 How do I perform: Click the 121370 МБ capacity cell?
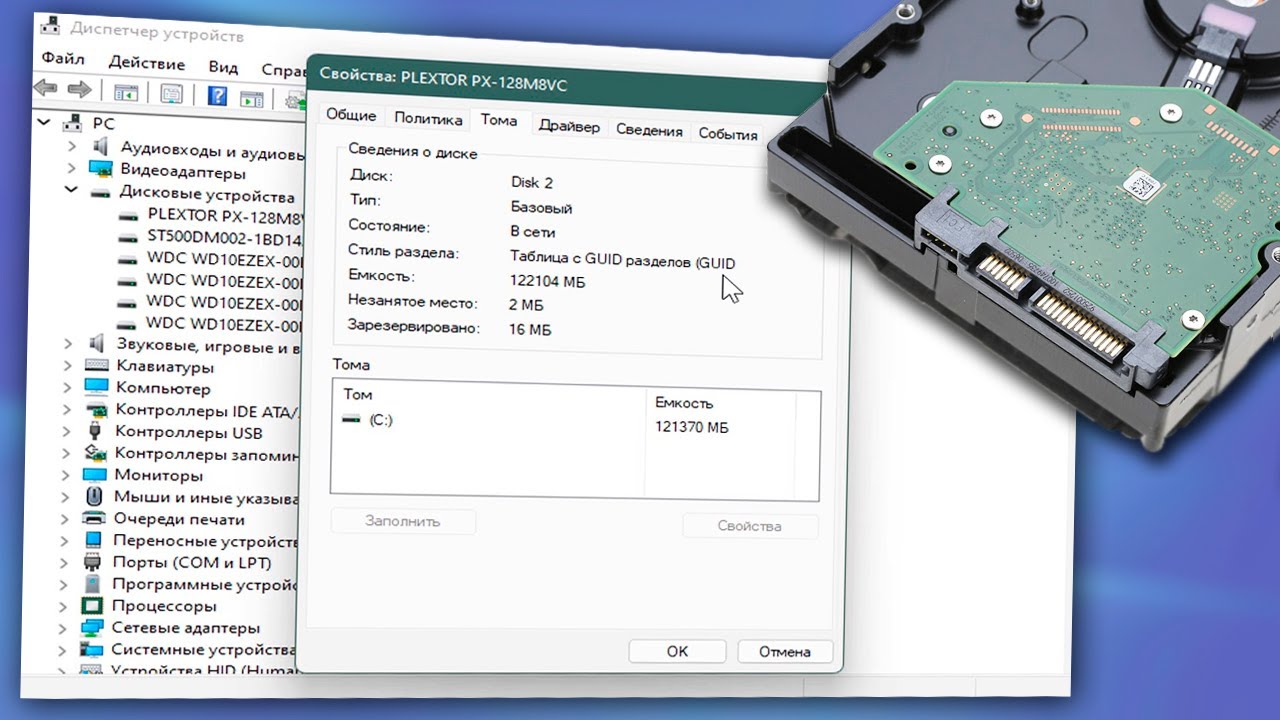(692, 427)
